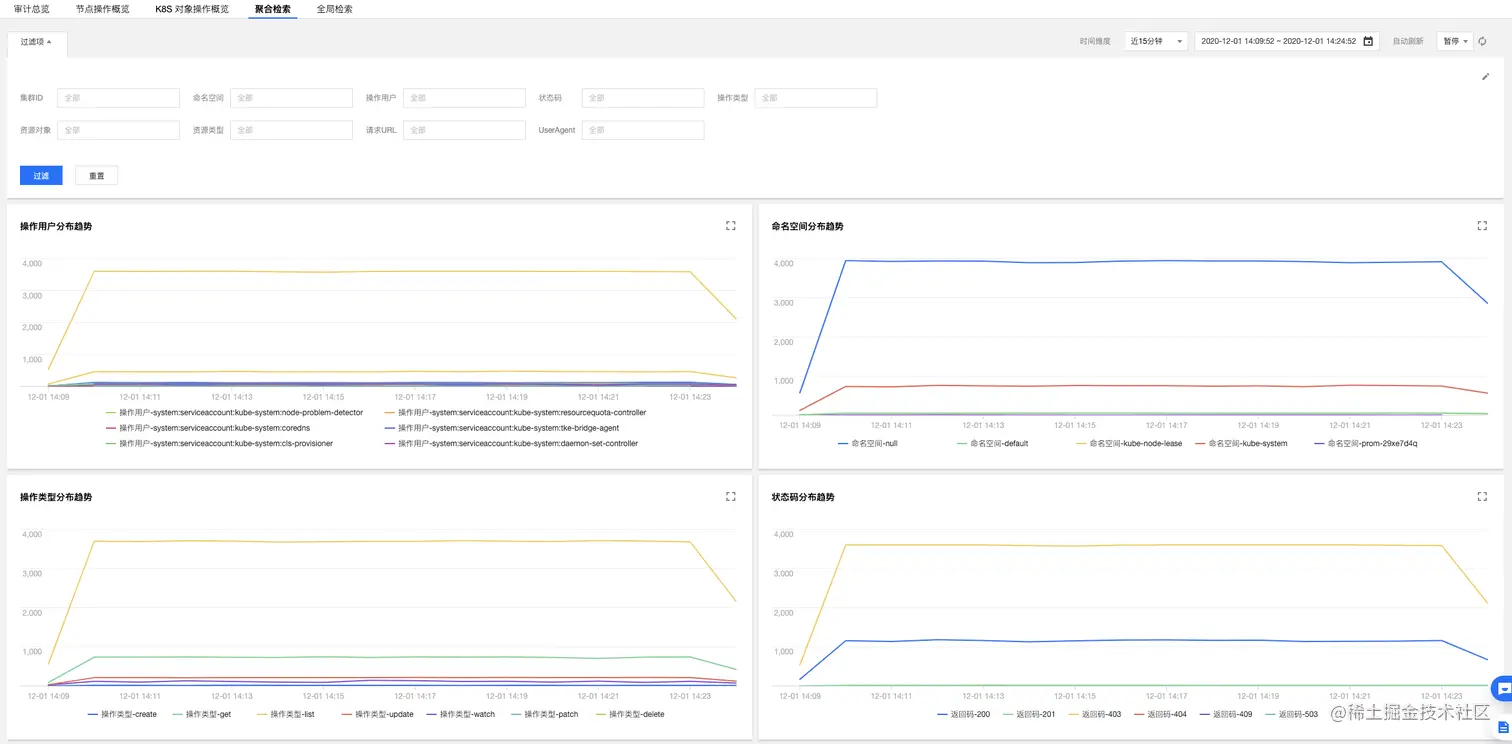Click the blue 过滤 button
This screenshot has width=1512, height=744.
[41, 176]
